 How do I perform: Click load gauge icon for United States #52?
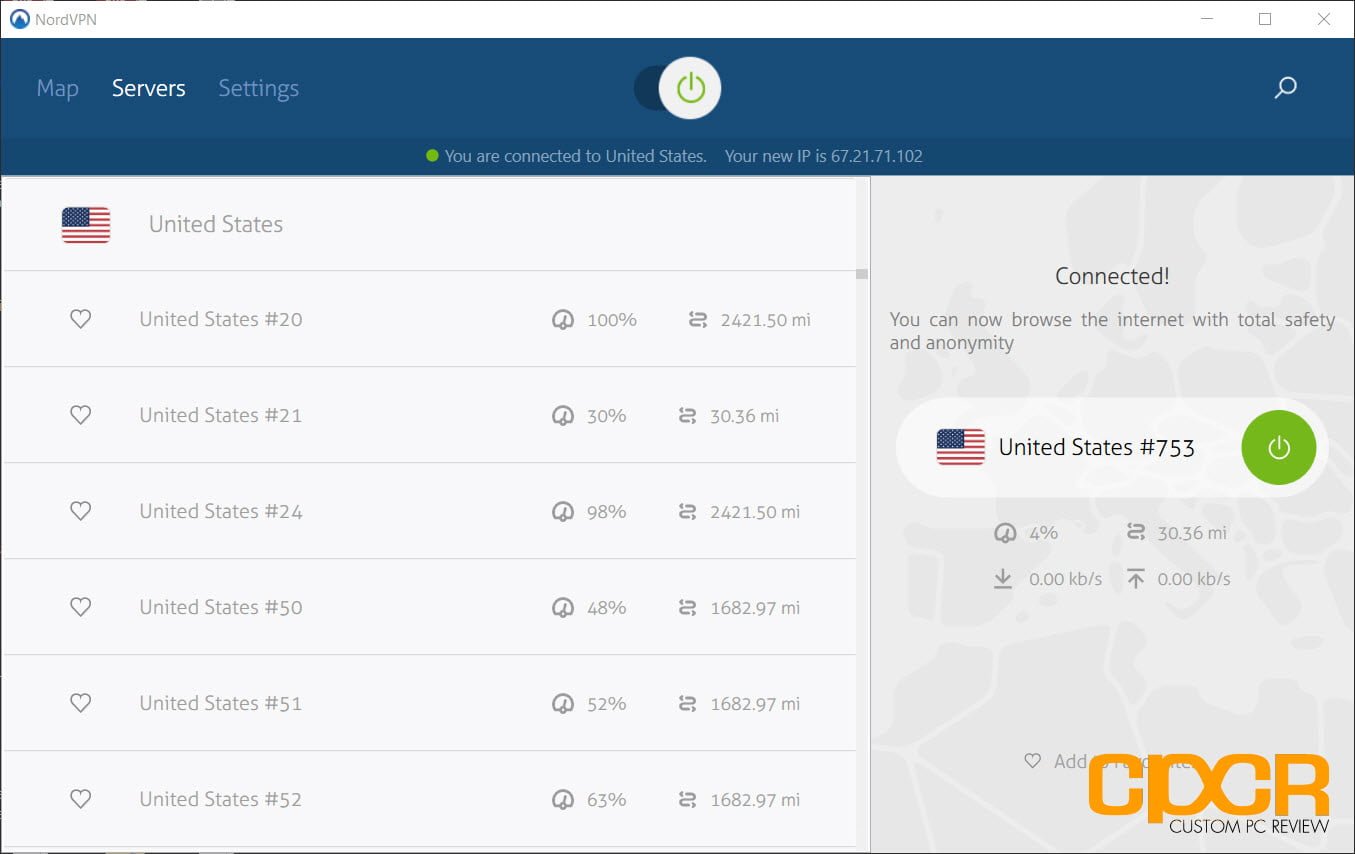pos(563,800)
